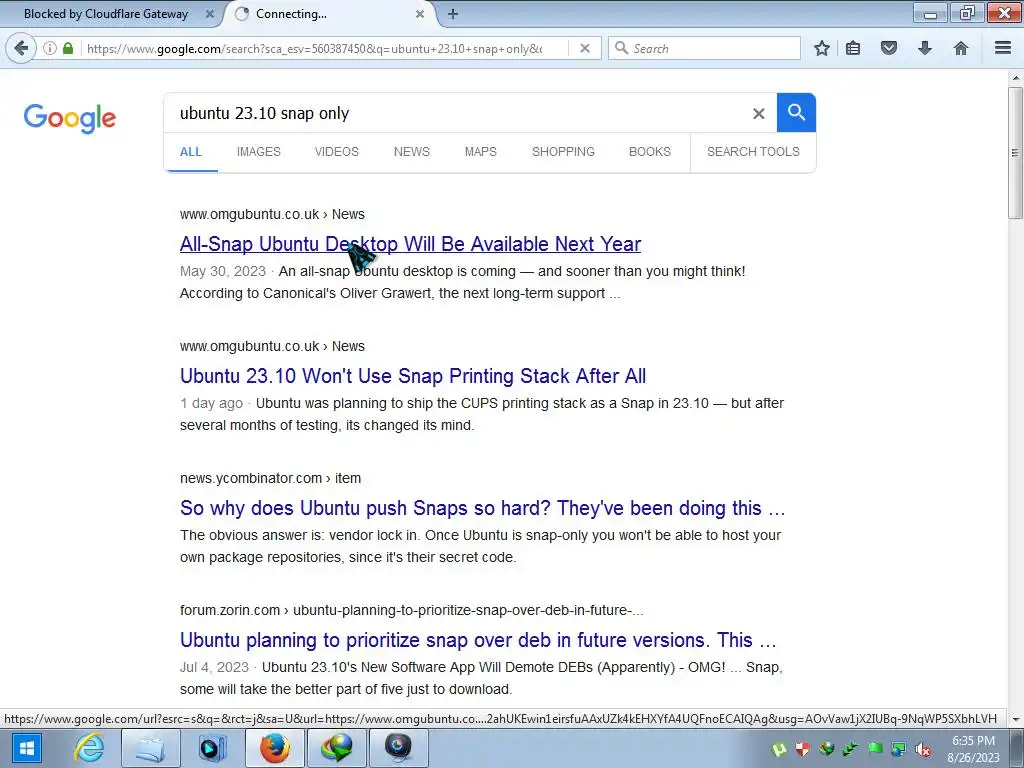Click the scrollbar down arrow

point(1016,719)
